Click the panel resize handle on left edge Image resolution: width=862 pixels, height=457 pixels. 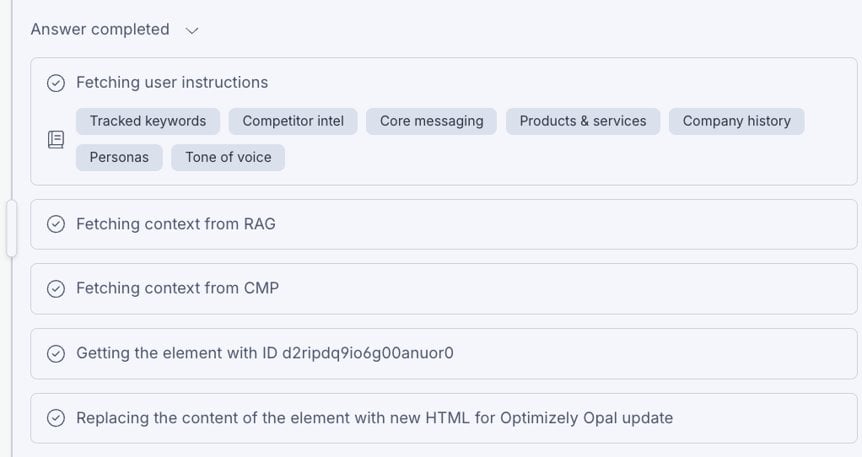[11, 228]
